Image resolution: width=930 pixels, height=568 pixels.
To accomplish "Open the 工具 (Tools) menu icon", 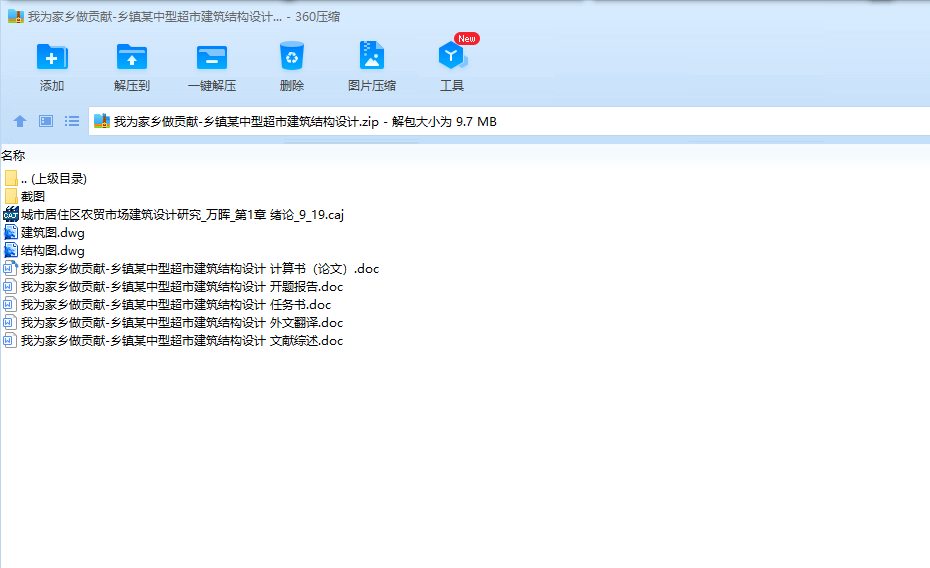I will 453,56.
